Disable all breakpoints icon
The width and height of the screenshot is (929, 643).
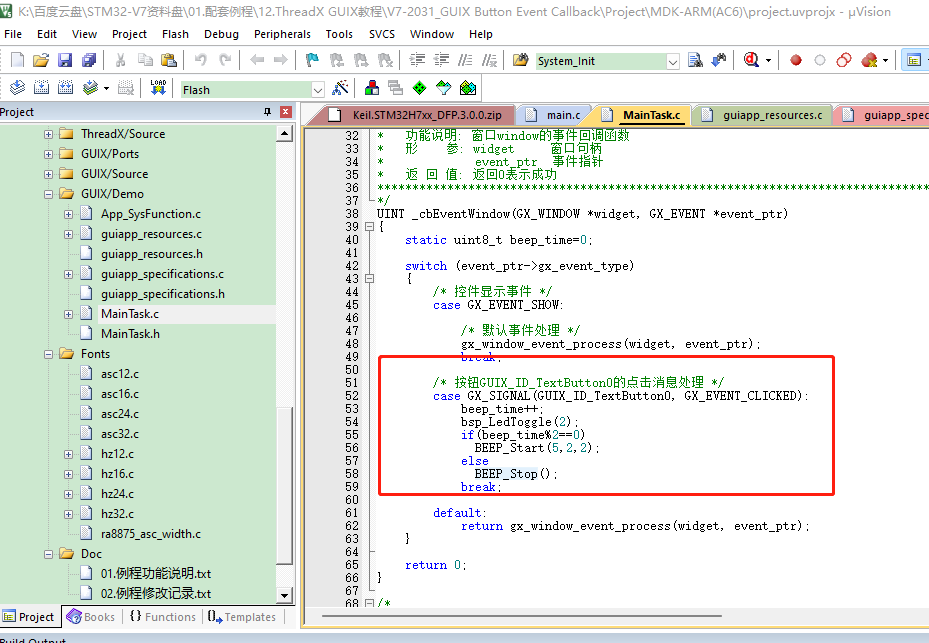click(844, 60)
